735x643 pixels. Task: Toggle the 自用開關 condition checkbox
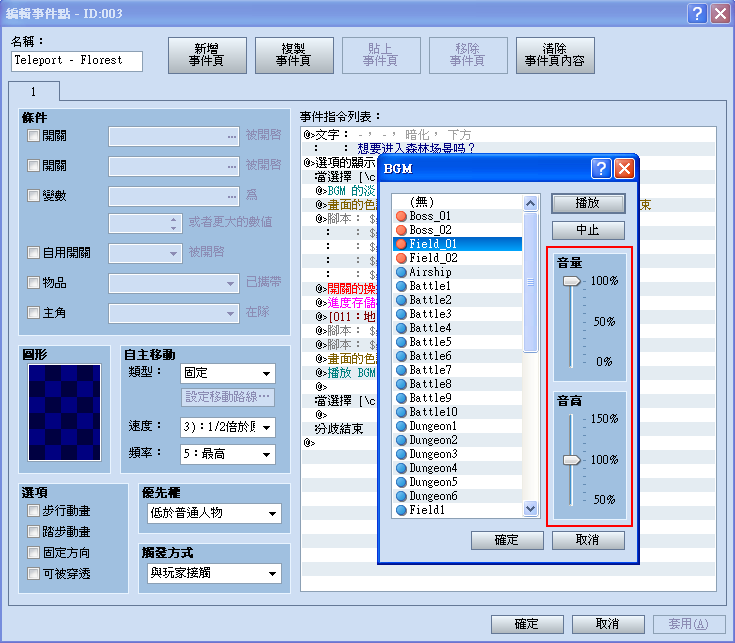[x=33, y=253]
